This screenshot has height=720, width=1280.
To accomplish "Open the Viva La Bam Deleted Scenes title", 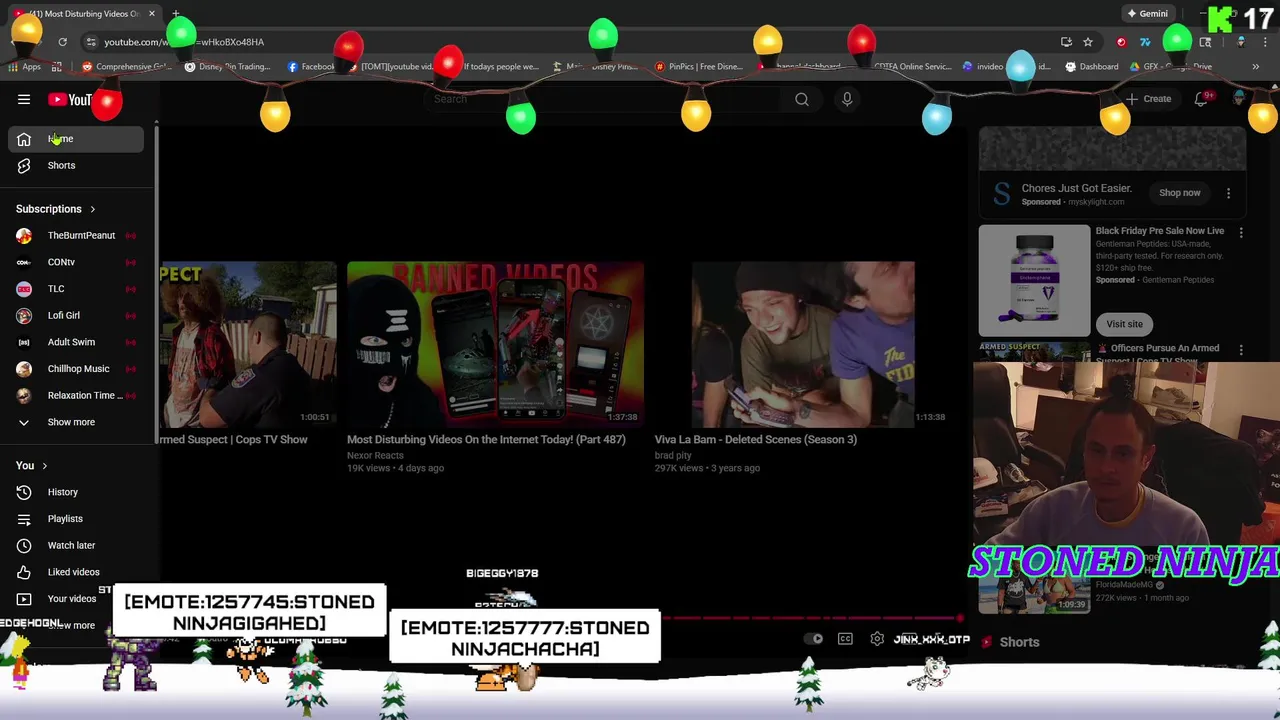I will point(756,439).
